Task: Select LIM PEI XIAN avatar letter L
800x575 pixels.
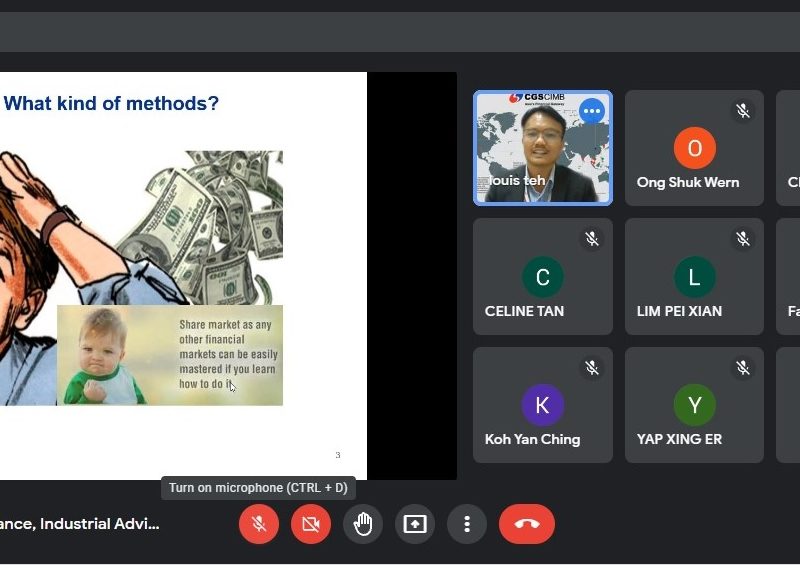Action: [694, 277]
